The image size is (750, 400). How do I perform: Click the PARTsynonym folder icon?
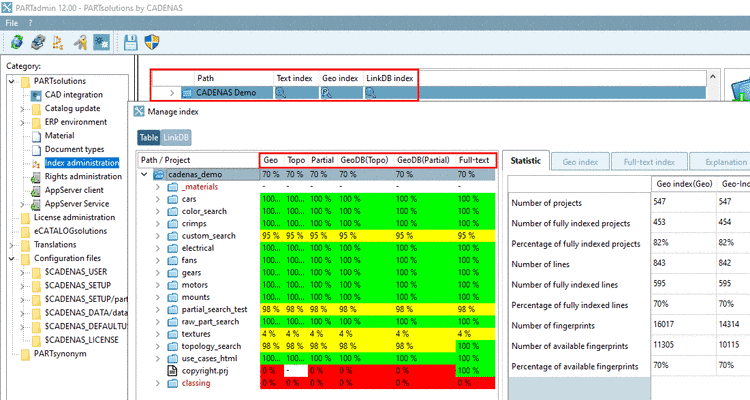pyautogui.click(x=26, y=354)
